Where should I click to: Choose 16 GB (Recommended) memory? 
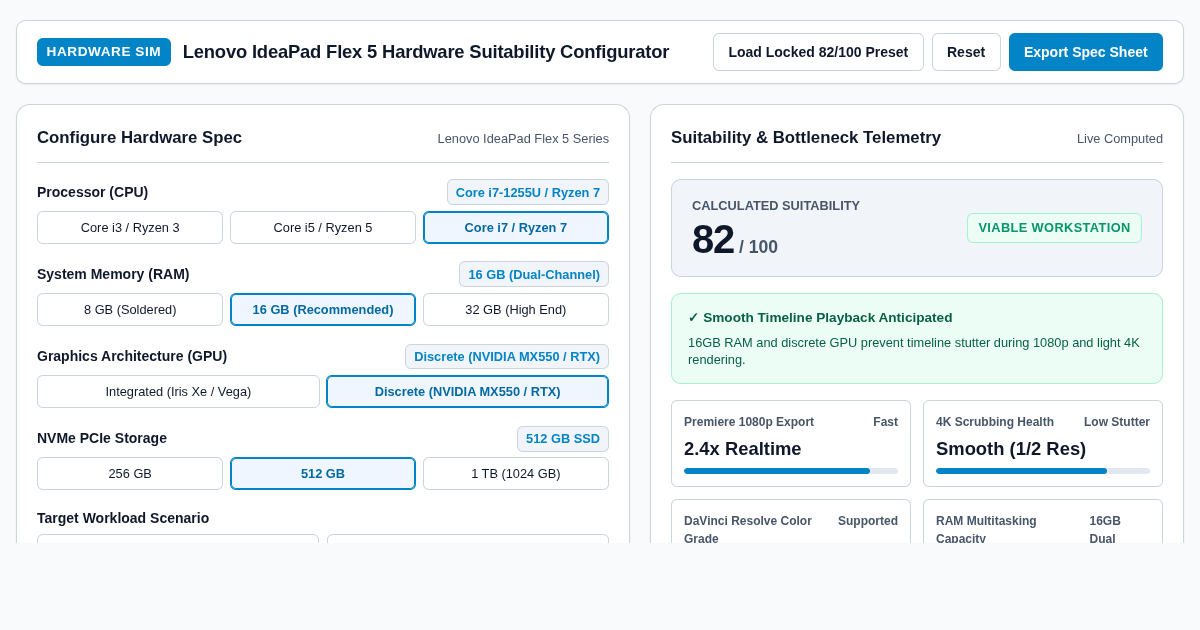323,309
